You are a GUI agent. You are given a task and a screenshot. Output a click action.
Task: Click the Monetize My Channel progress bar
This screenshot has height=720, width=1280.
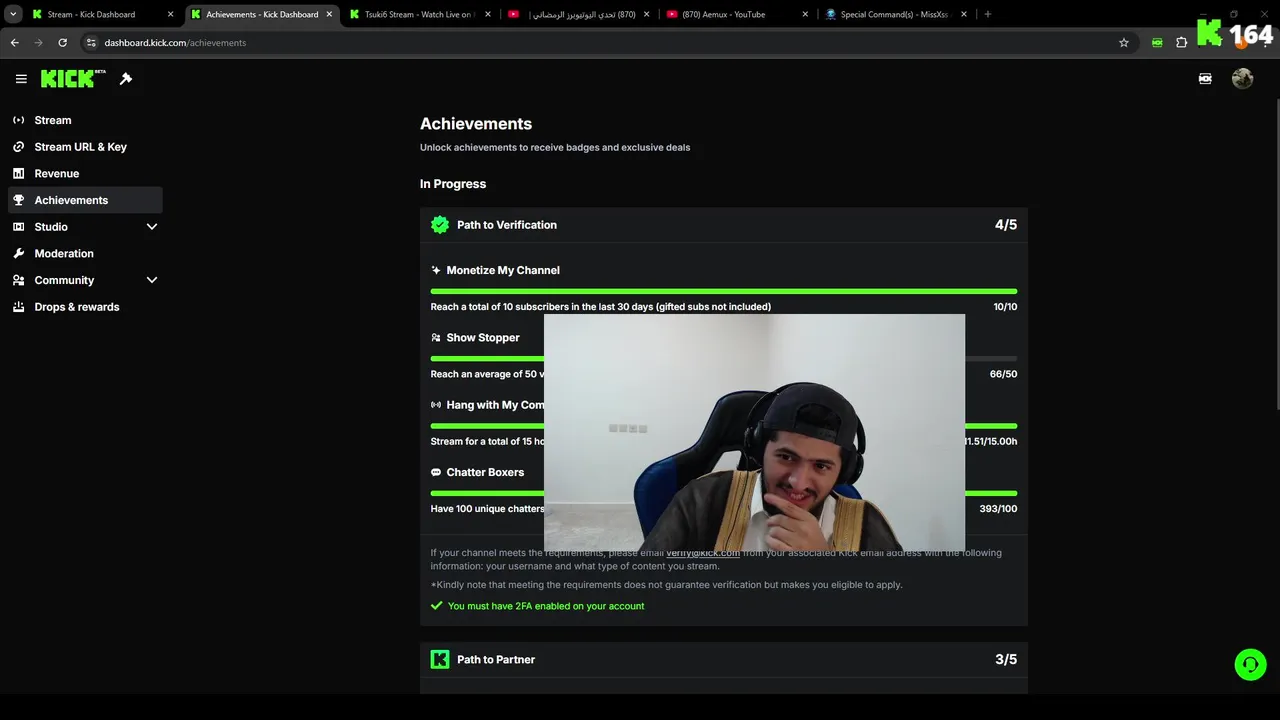724,291
